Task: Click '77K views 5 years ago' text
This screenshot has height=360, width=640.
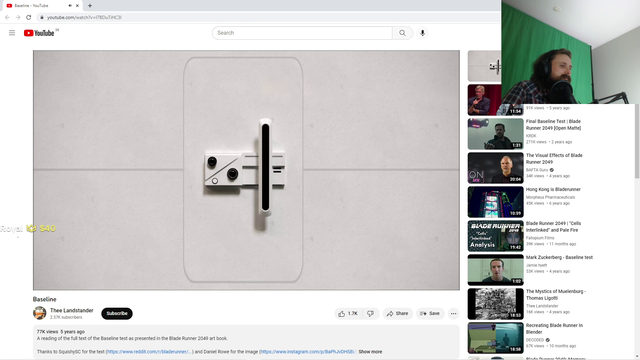Action: [61, 332]
